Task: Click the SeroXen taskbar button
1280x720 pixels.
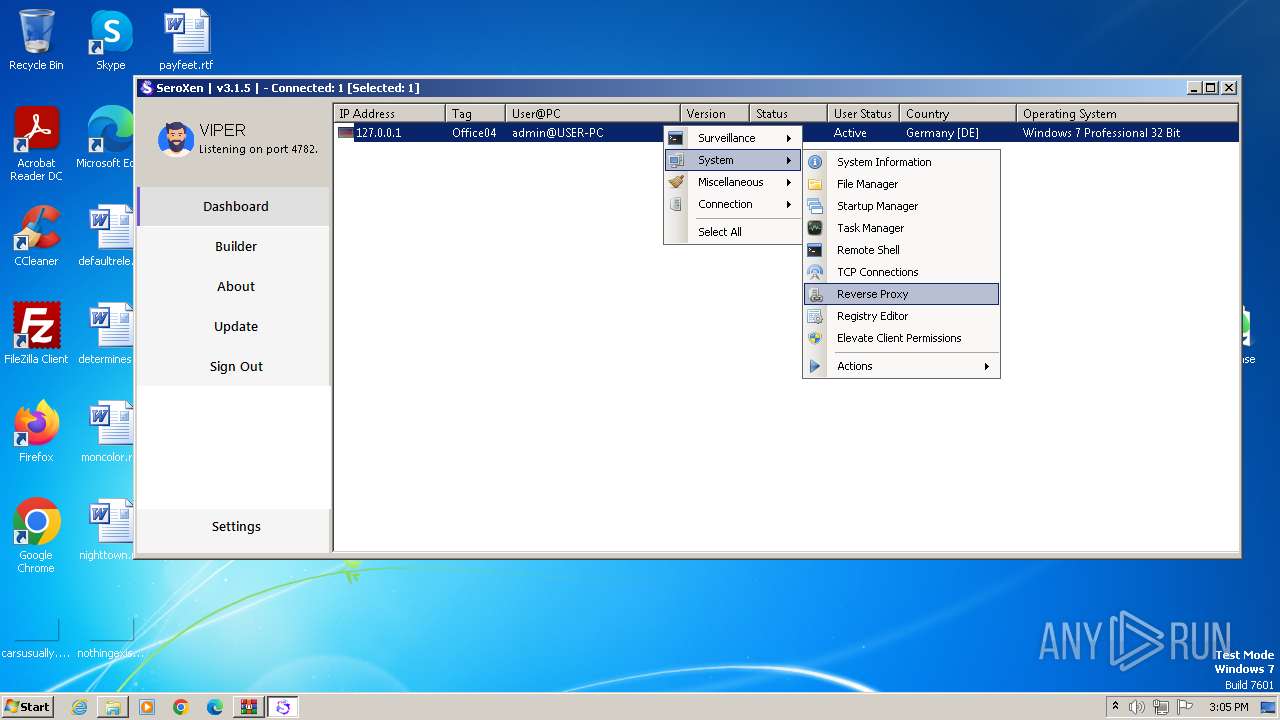Action: coord(283,706)
